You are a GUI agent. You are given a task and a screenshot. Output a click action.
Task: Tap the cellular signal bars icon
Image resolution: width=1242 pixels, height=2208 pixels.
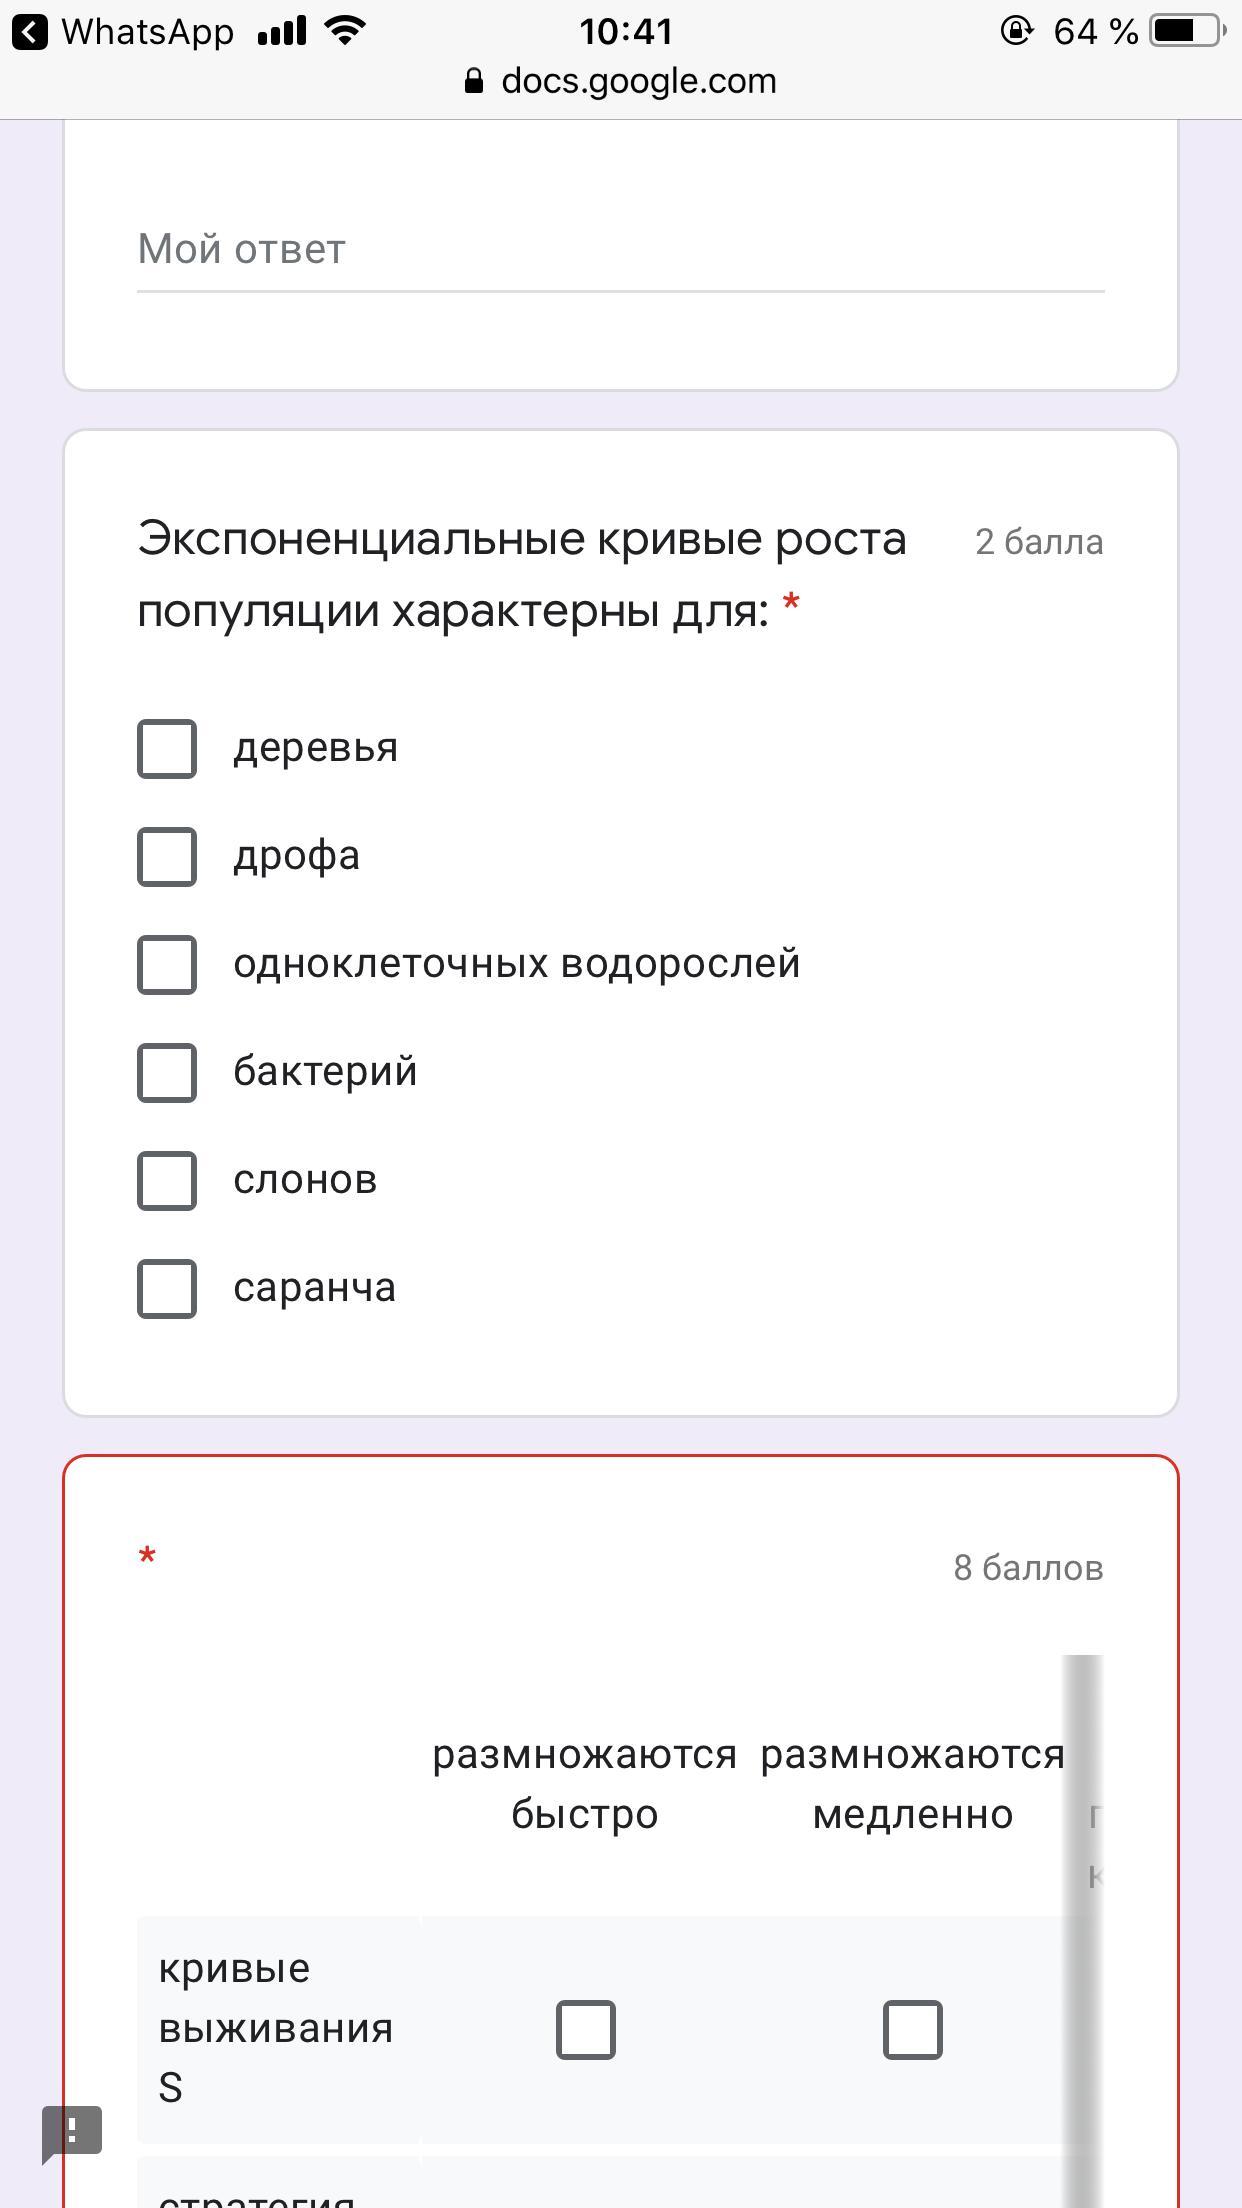(281, 32)
